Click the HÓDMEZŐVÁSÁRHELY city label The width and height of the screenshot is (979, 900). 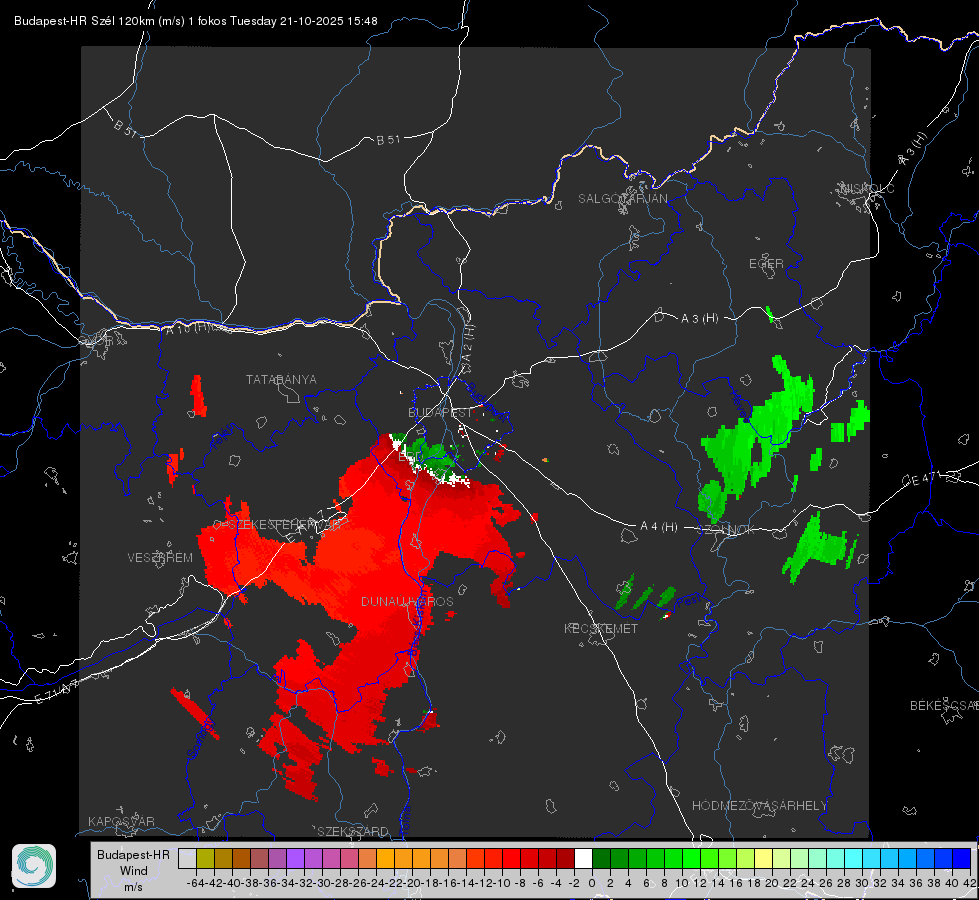tap(759, 806)
